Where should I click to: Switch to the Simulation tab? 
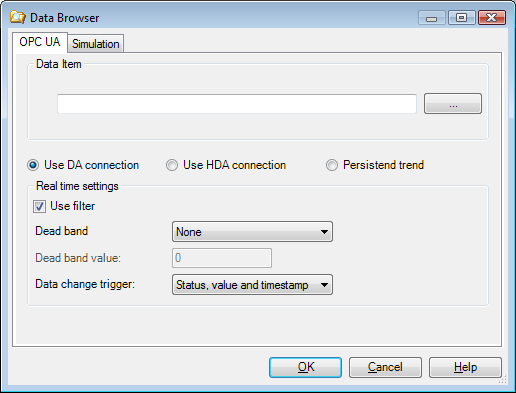(96, 44)
